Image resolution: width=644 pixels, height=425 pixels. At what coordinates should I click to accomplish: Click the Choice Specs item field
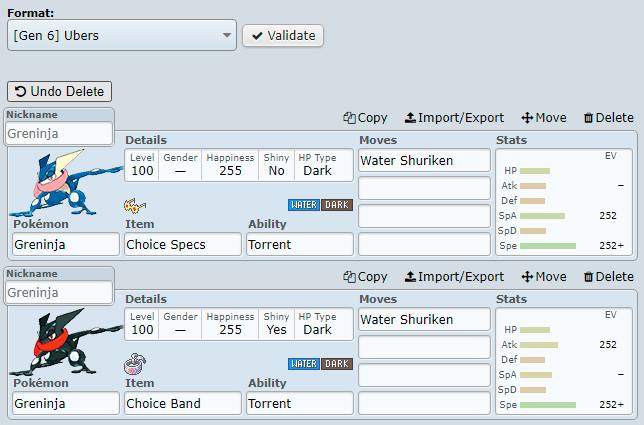click(183, 244)
